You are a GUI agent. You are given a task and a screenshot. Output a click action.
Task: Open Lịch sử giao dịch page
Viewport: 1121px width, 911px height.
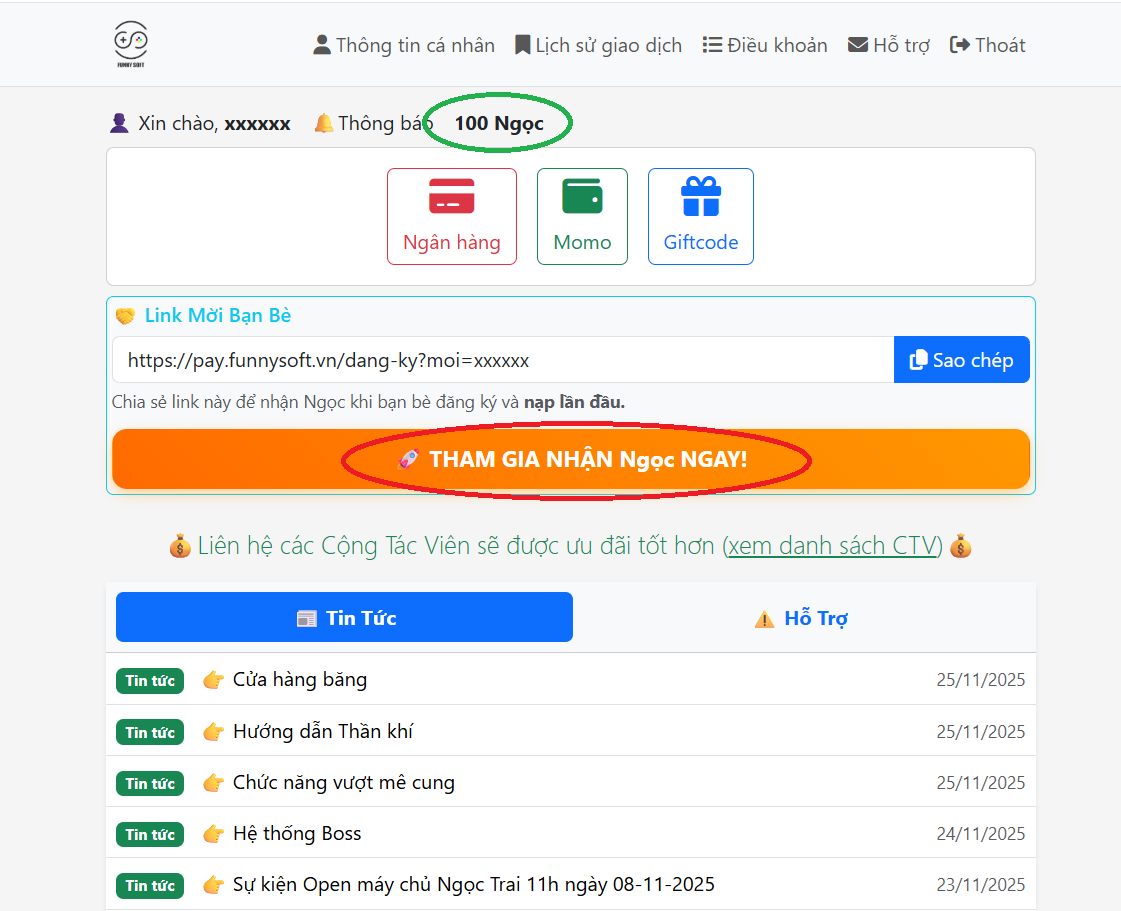coord(598,45)
